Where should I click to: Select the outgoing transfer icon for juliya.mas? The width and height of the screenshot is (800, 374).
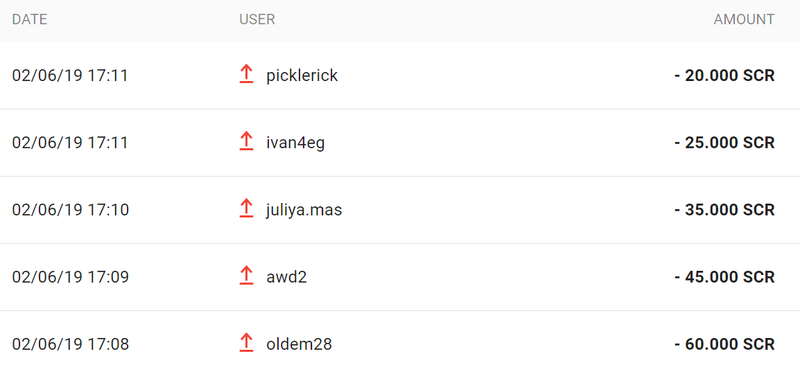246,209
